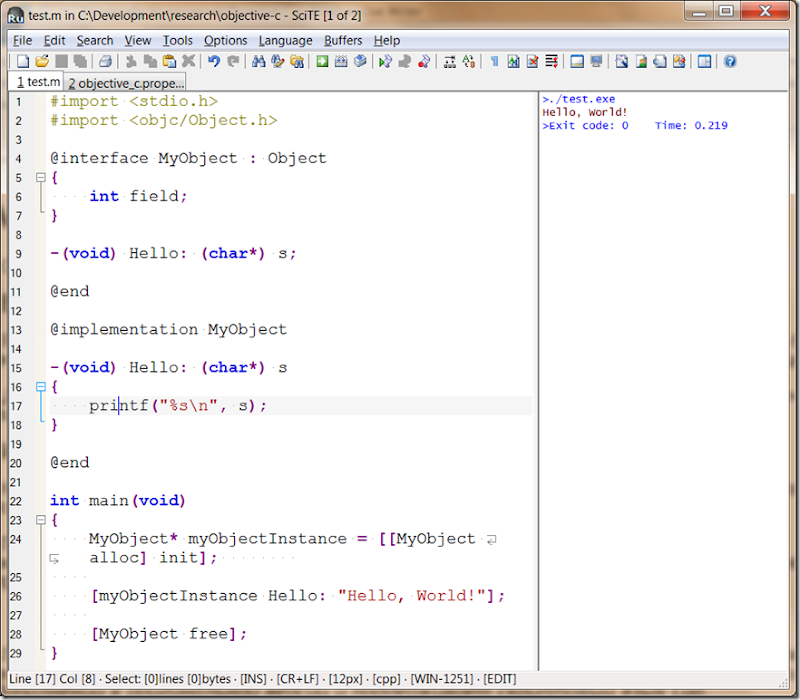Screen dimensions: 800x700
Task: Open Help with the blue question icon
Action: coord(730,62)
